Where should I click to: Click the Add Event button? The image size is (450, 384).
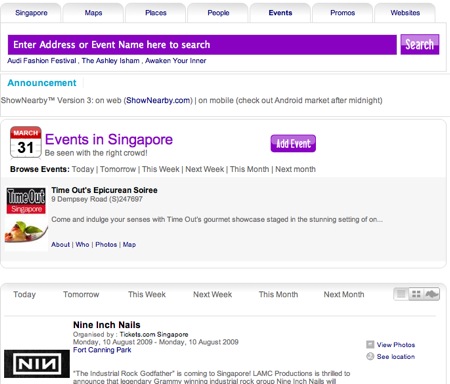(293, 143)
